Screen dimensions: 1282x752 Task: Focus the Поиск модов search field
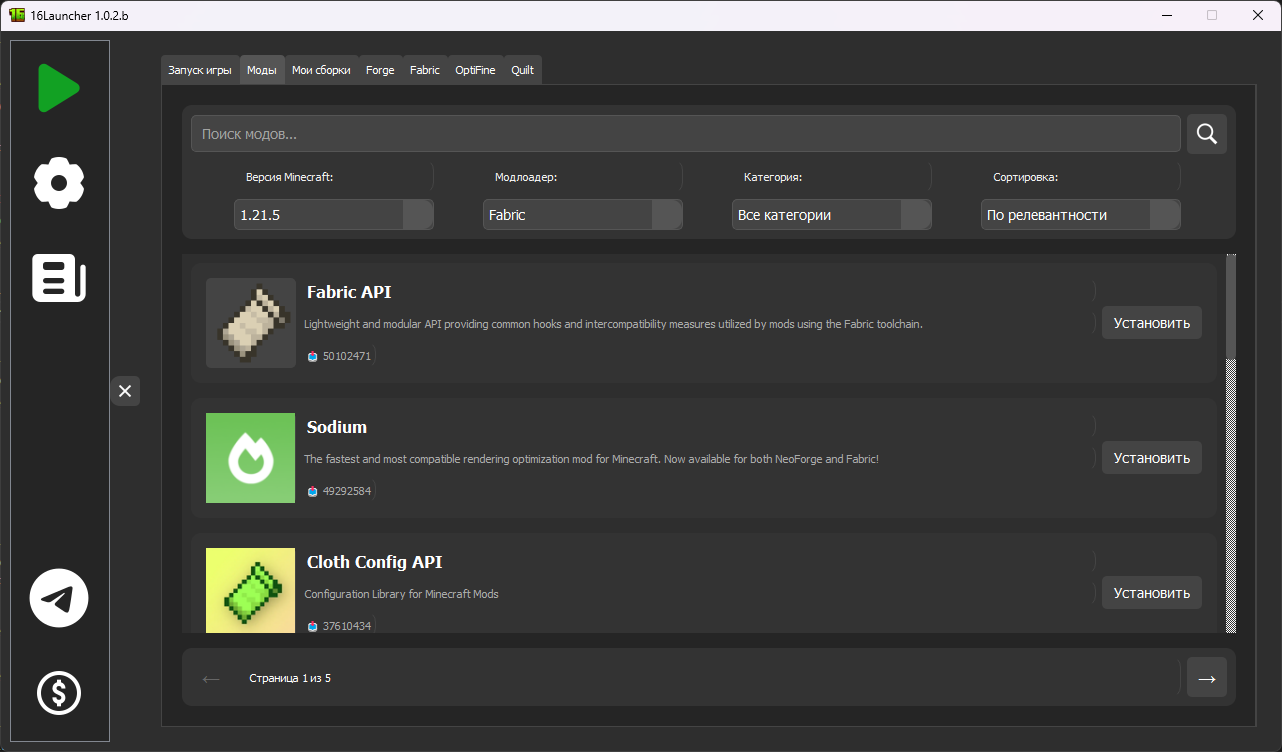coord(686,134)
